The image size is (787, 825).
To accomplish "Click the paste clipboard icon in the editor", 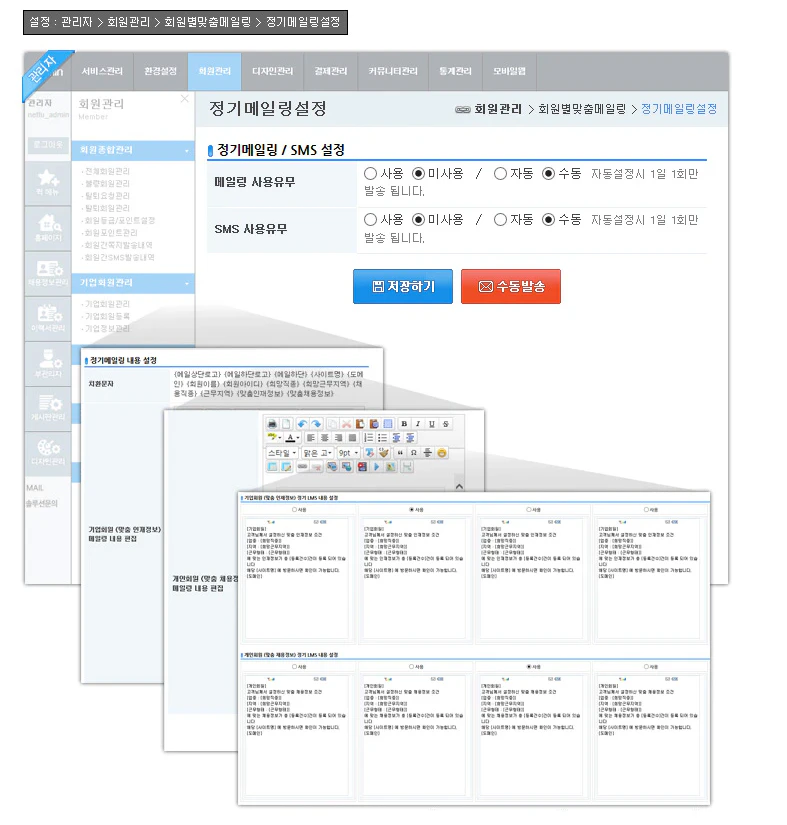I will pos(360,424).
